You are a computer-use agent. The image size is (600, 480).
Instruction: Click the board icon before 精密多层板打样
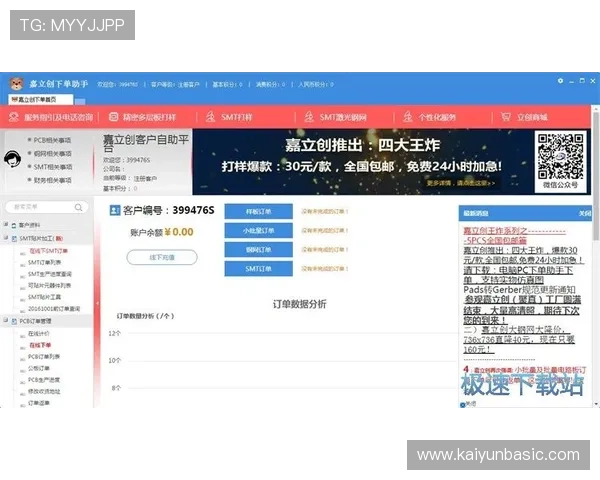click(113, 117)
